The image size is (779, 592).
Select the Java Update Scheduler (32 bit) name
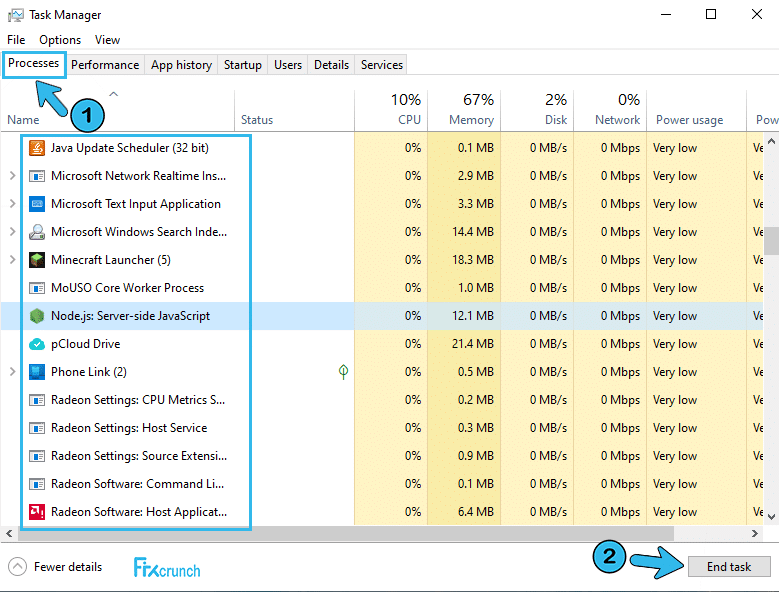tap(130, 148)
